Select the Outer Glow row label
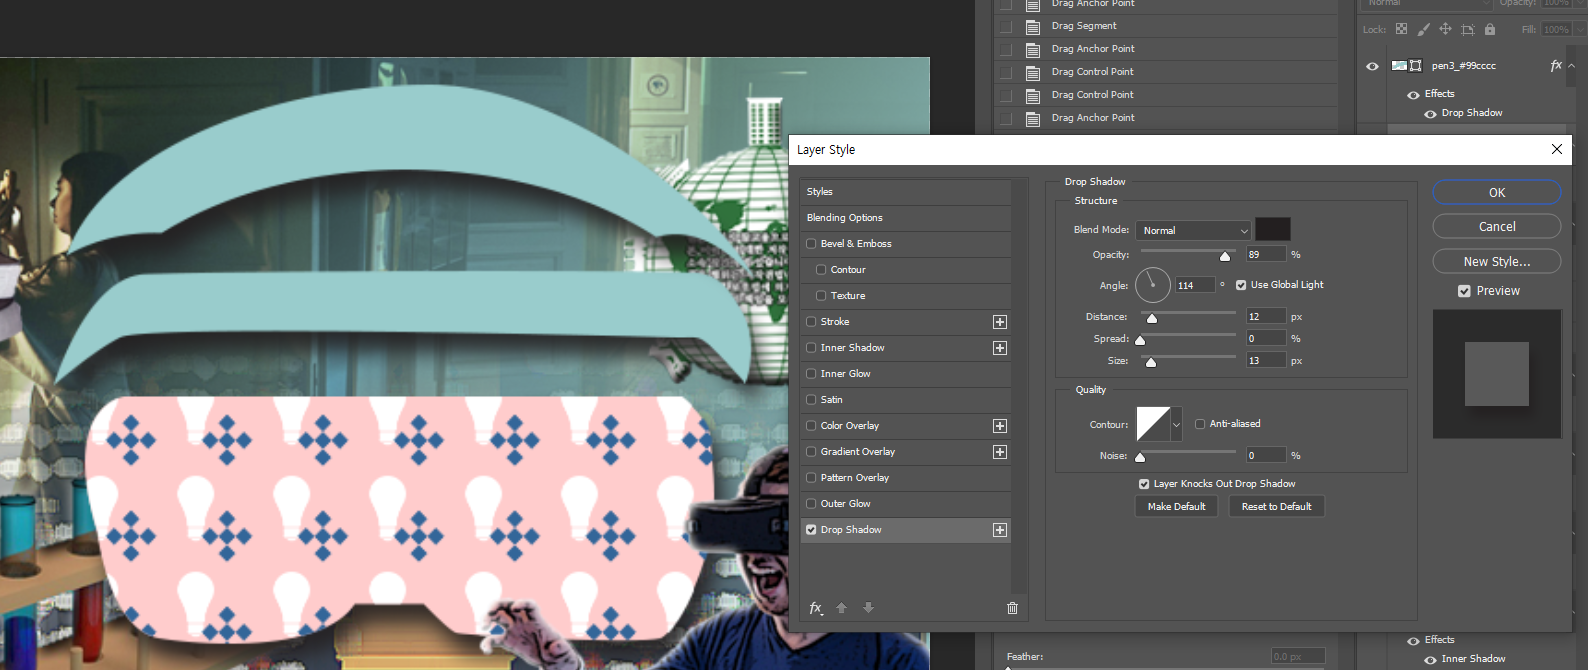 (x=846, y=504)
